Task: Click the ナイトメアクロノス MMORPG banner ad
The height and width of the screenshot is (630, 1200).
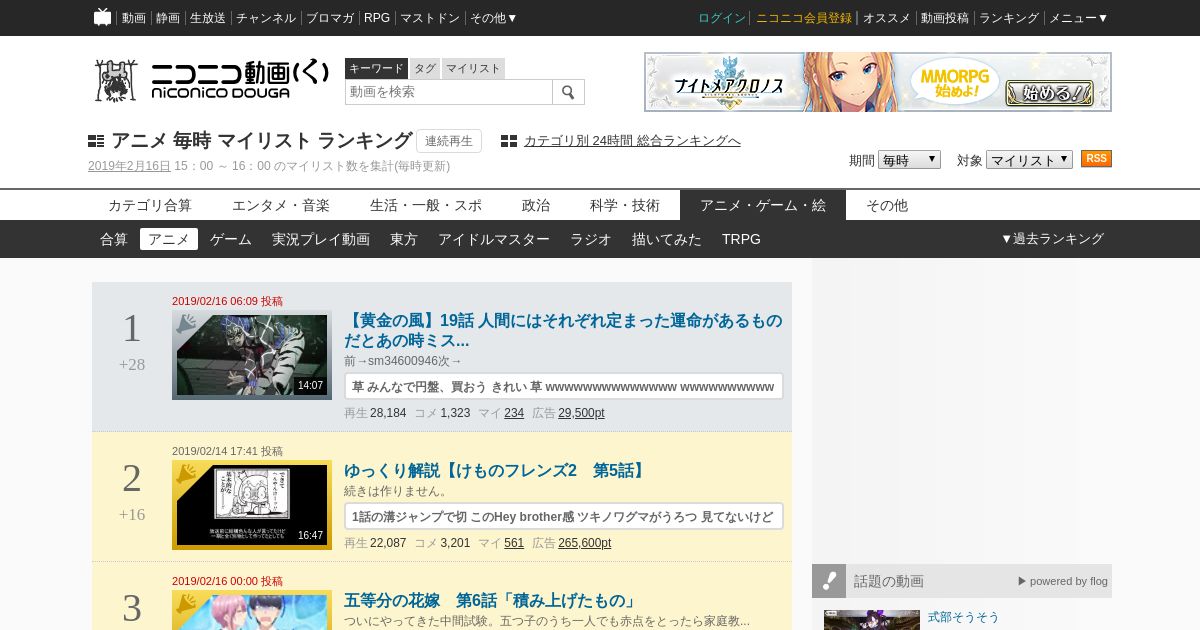Action: point(878,82)
